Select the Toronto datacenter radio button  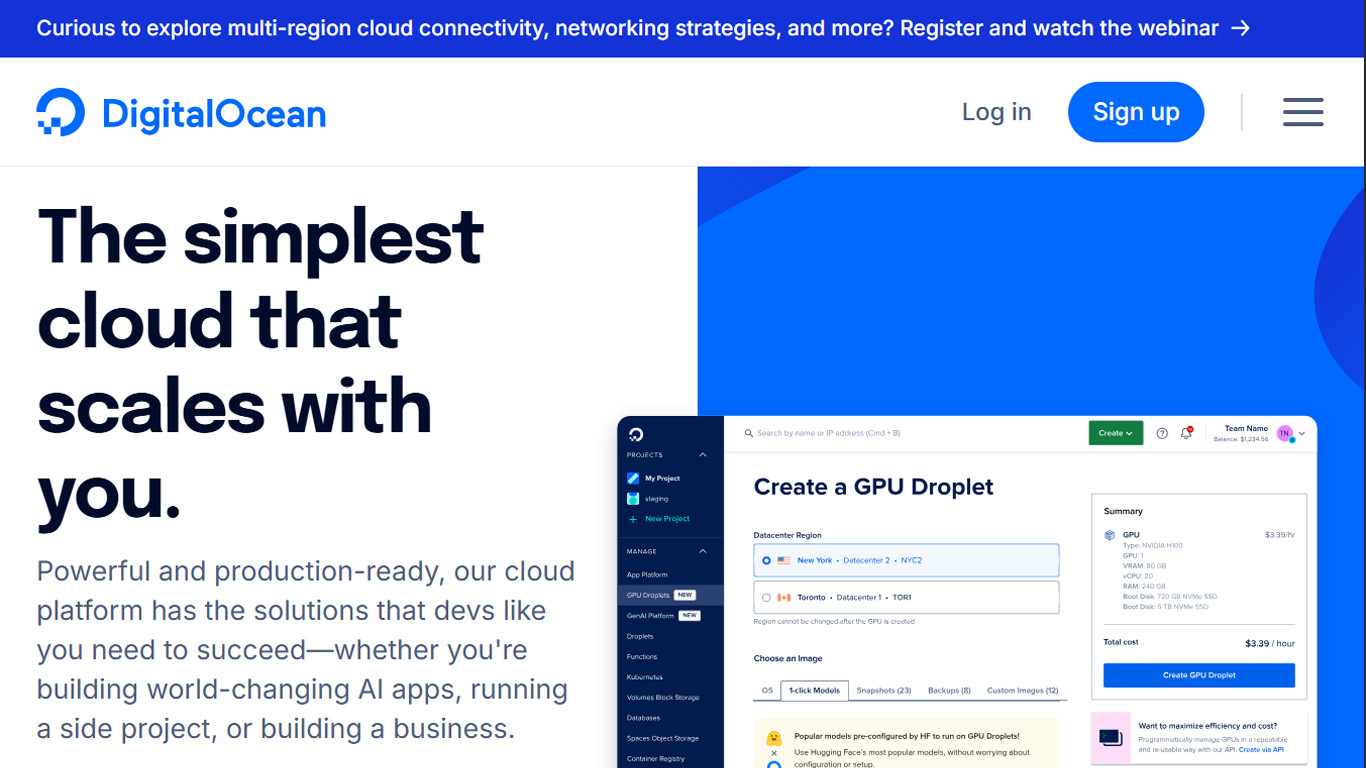[x=766, y=598]
